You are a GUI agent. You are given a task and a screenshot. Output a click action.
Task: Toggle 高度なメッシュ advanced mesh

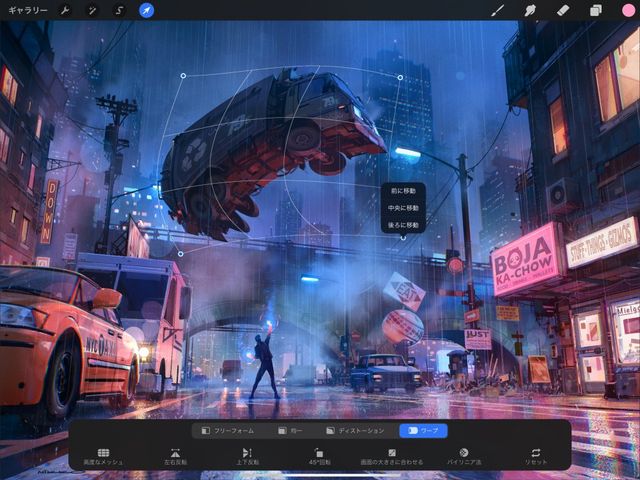pyautogui.click(x=103, y=457)
